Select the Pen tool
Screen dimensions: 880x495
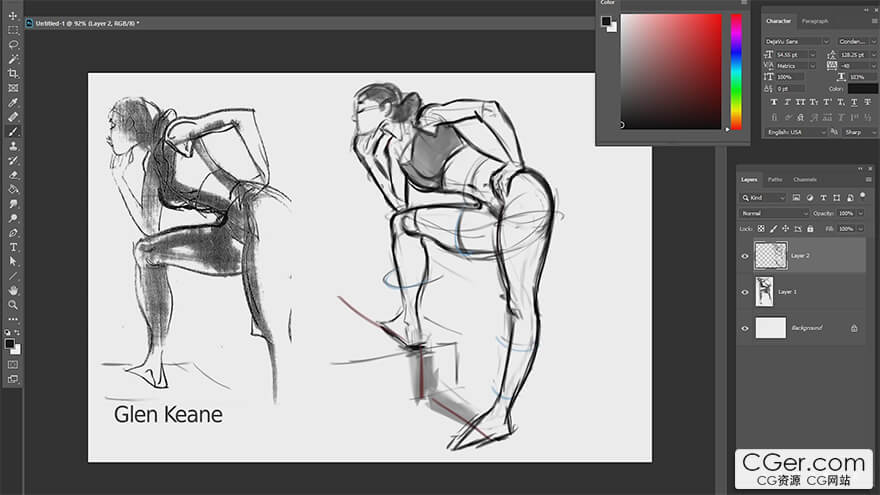pyautogui.click(x=13, y=233)
